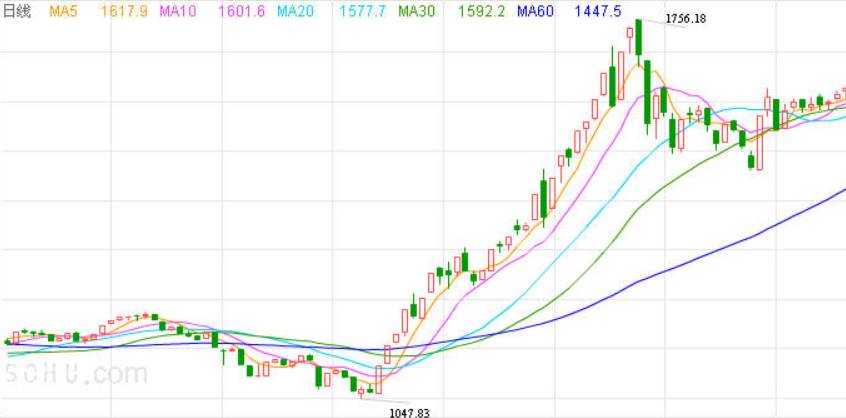Toggle the MA20 legend label

point(298,11)
